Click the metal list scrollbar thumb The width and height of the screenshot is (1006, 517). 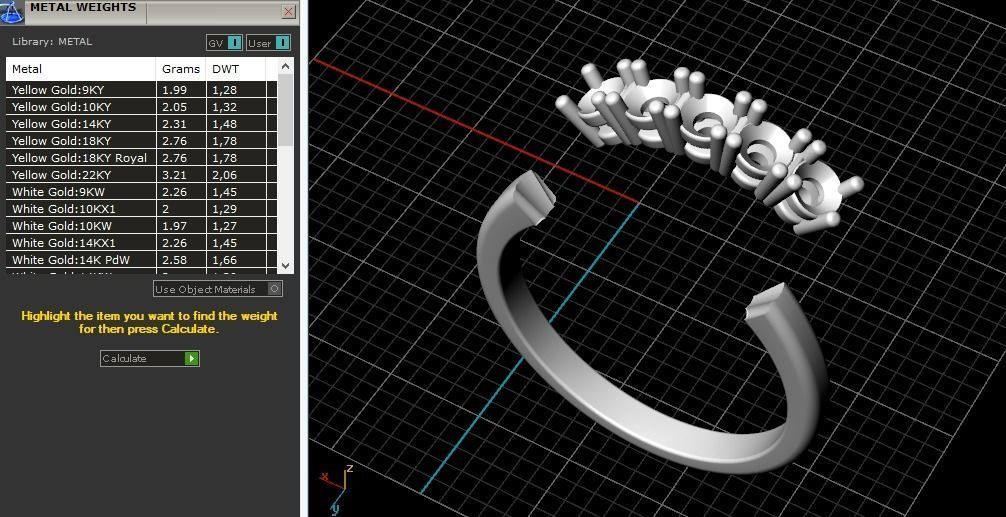286,109
